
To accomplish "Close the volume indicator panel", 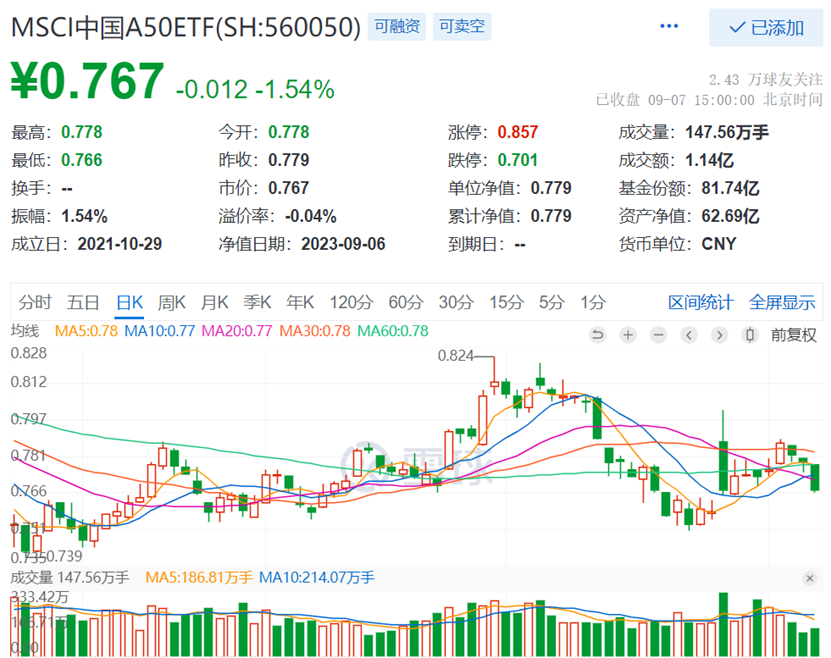I will pyautogui.click(x=809, y=578).
